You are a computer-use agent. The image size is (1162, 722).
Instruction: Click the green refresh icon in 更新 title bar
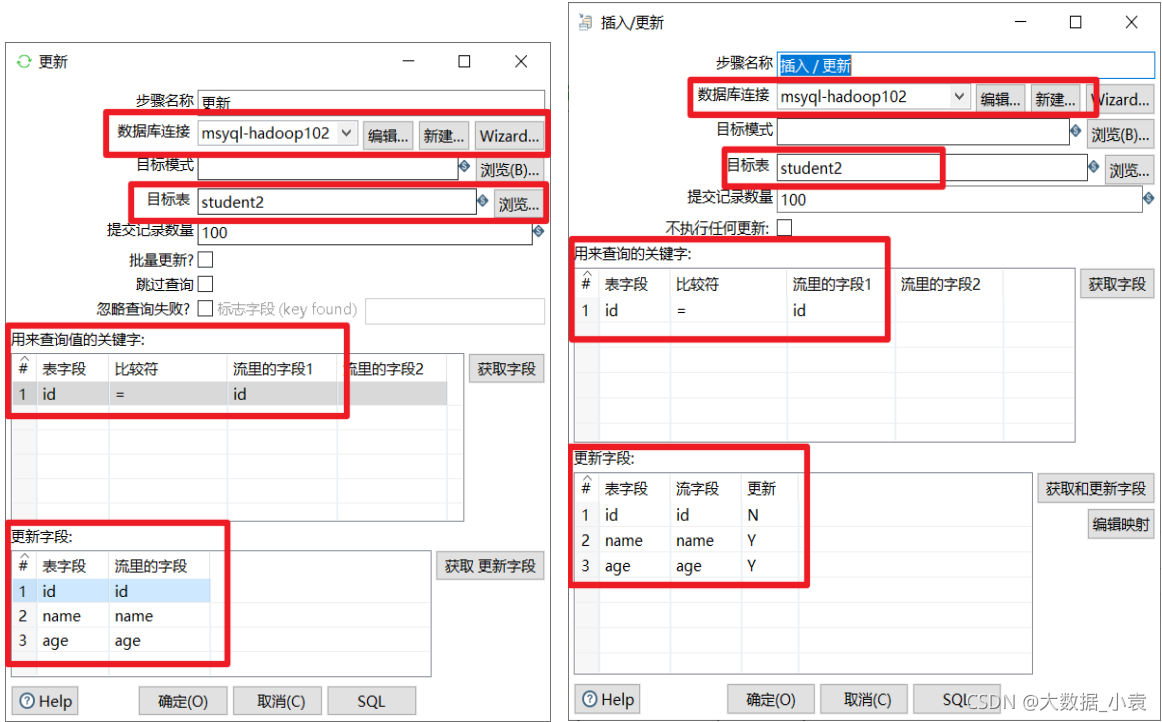[x=24, y=62]
